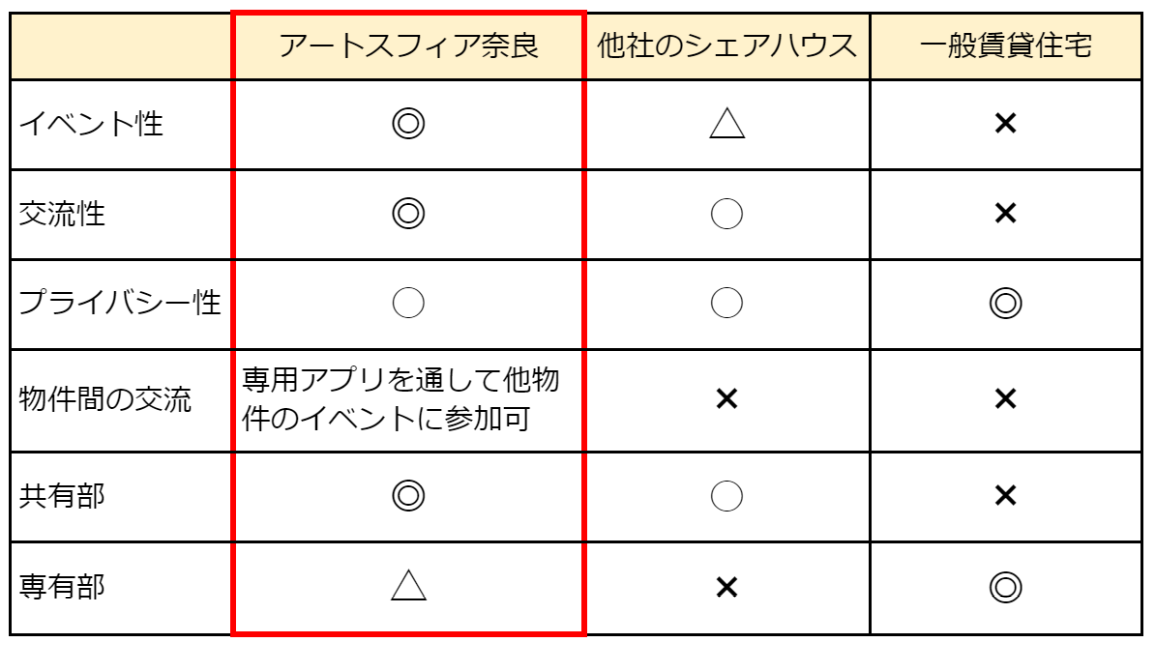Click the × mark in the 交流性 row
1154x647 pixels.
click(1005, 214)
